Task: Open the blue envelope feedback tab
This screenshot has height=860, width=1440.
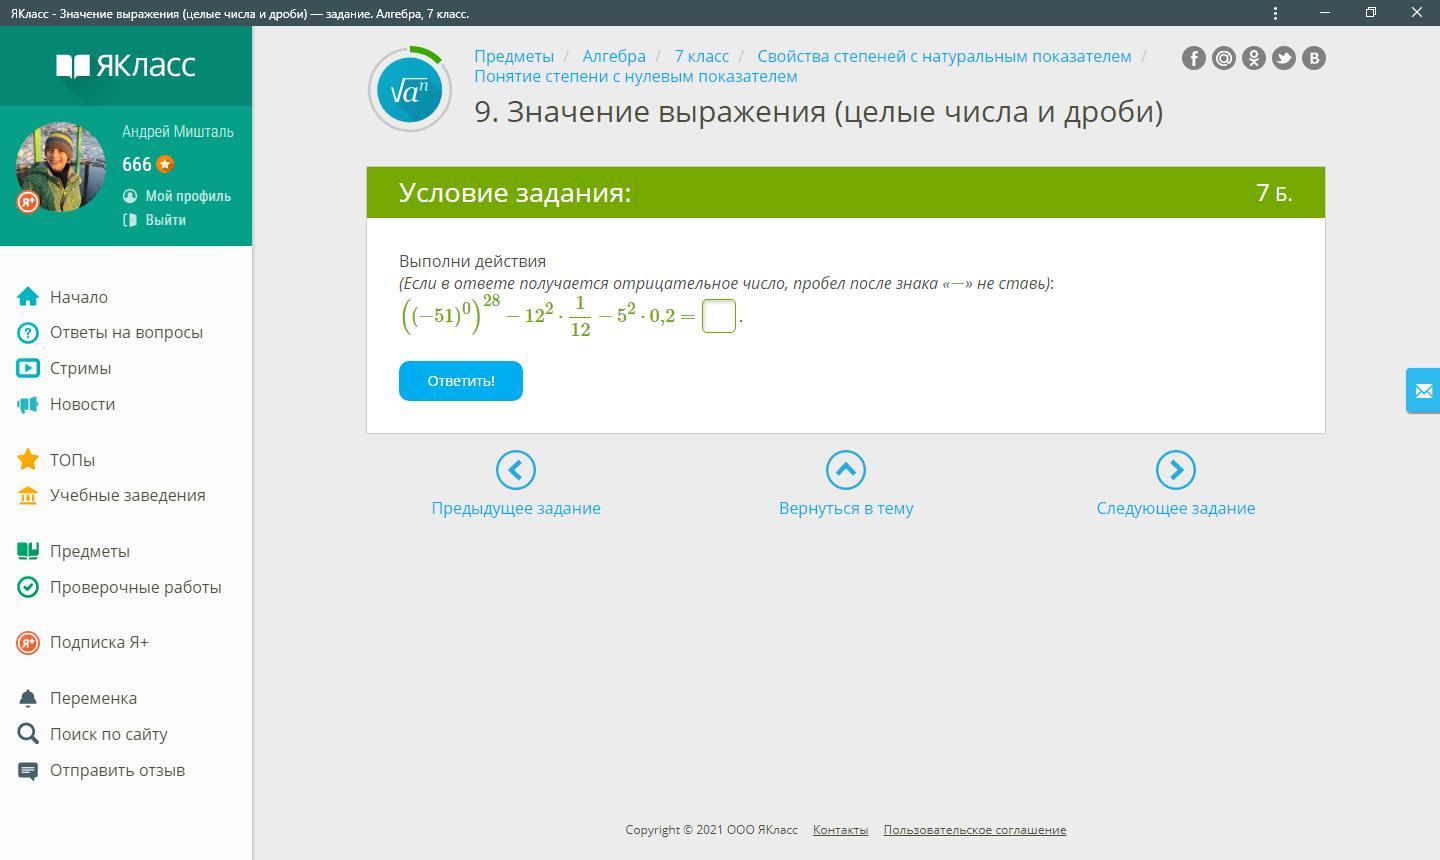Action: click(1423, 391)
